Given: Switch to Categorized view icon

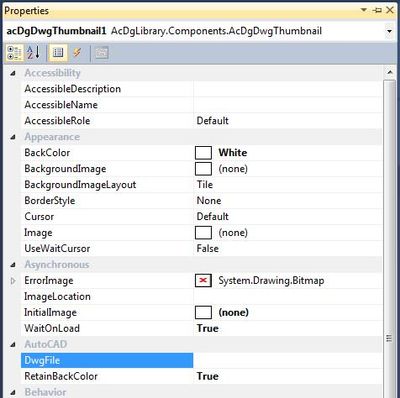Looking at the screenshot, I should point(14,53).
